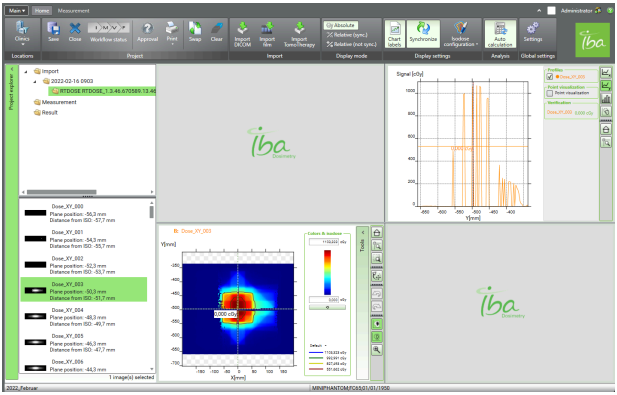Image resolution: width=617 pixels, height=395 pixels.
Task: Import TomoTherapy data
Action: coord(299,34)
